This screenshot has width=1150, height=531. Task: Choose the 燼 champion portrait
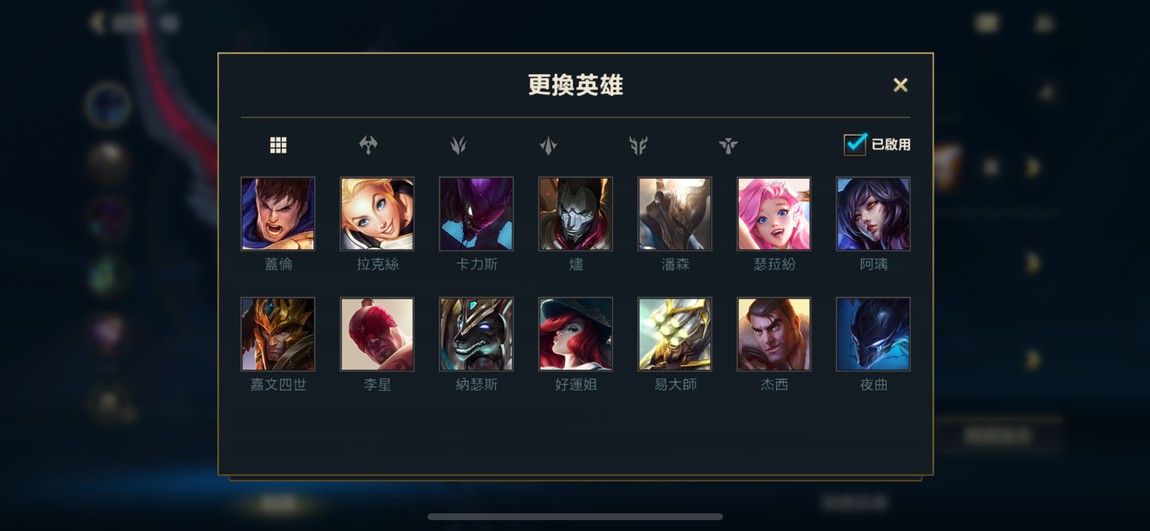(575, 213)
